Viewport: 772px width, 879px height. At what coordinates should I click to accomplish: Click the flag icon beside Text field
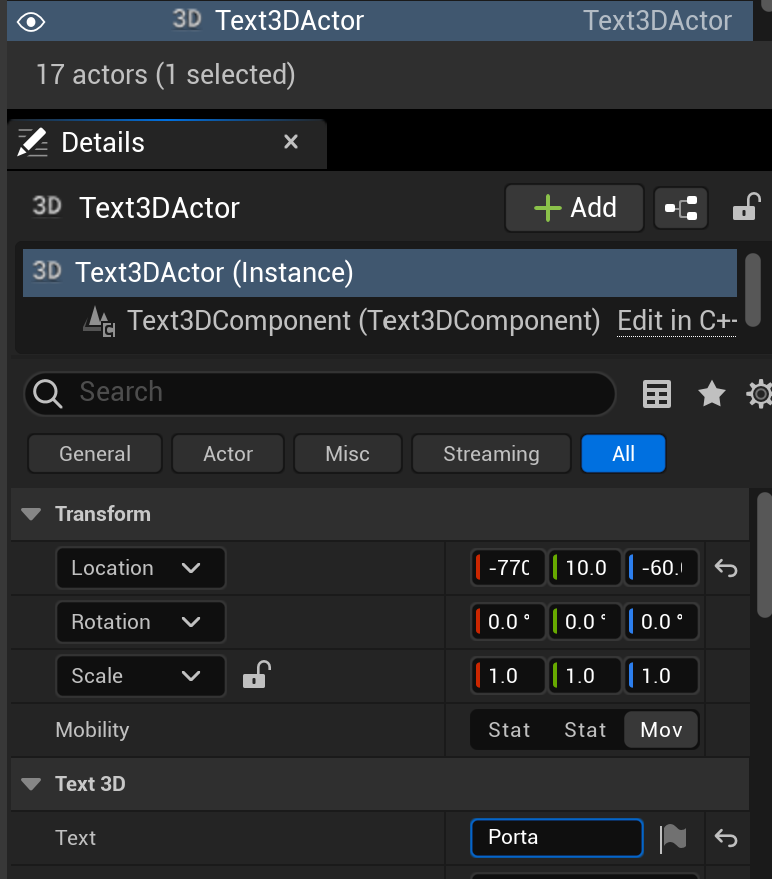pyautogui.click(x=674, y=838)
